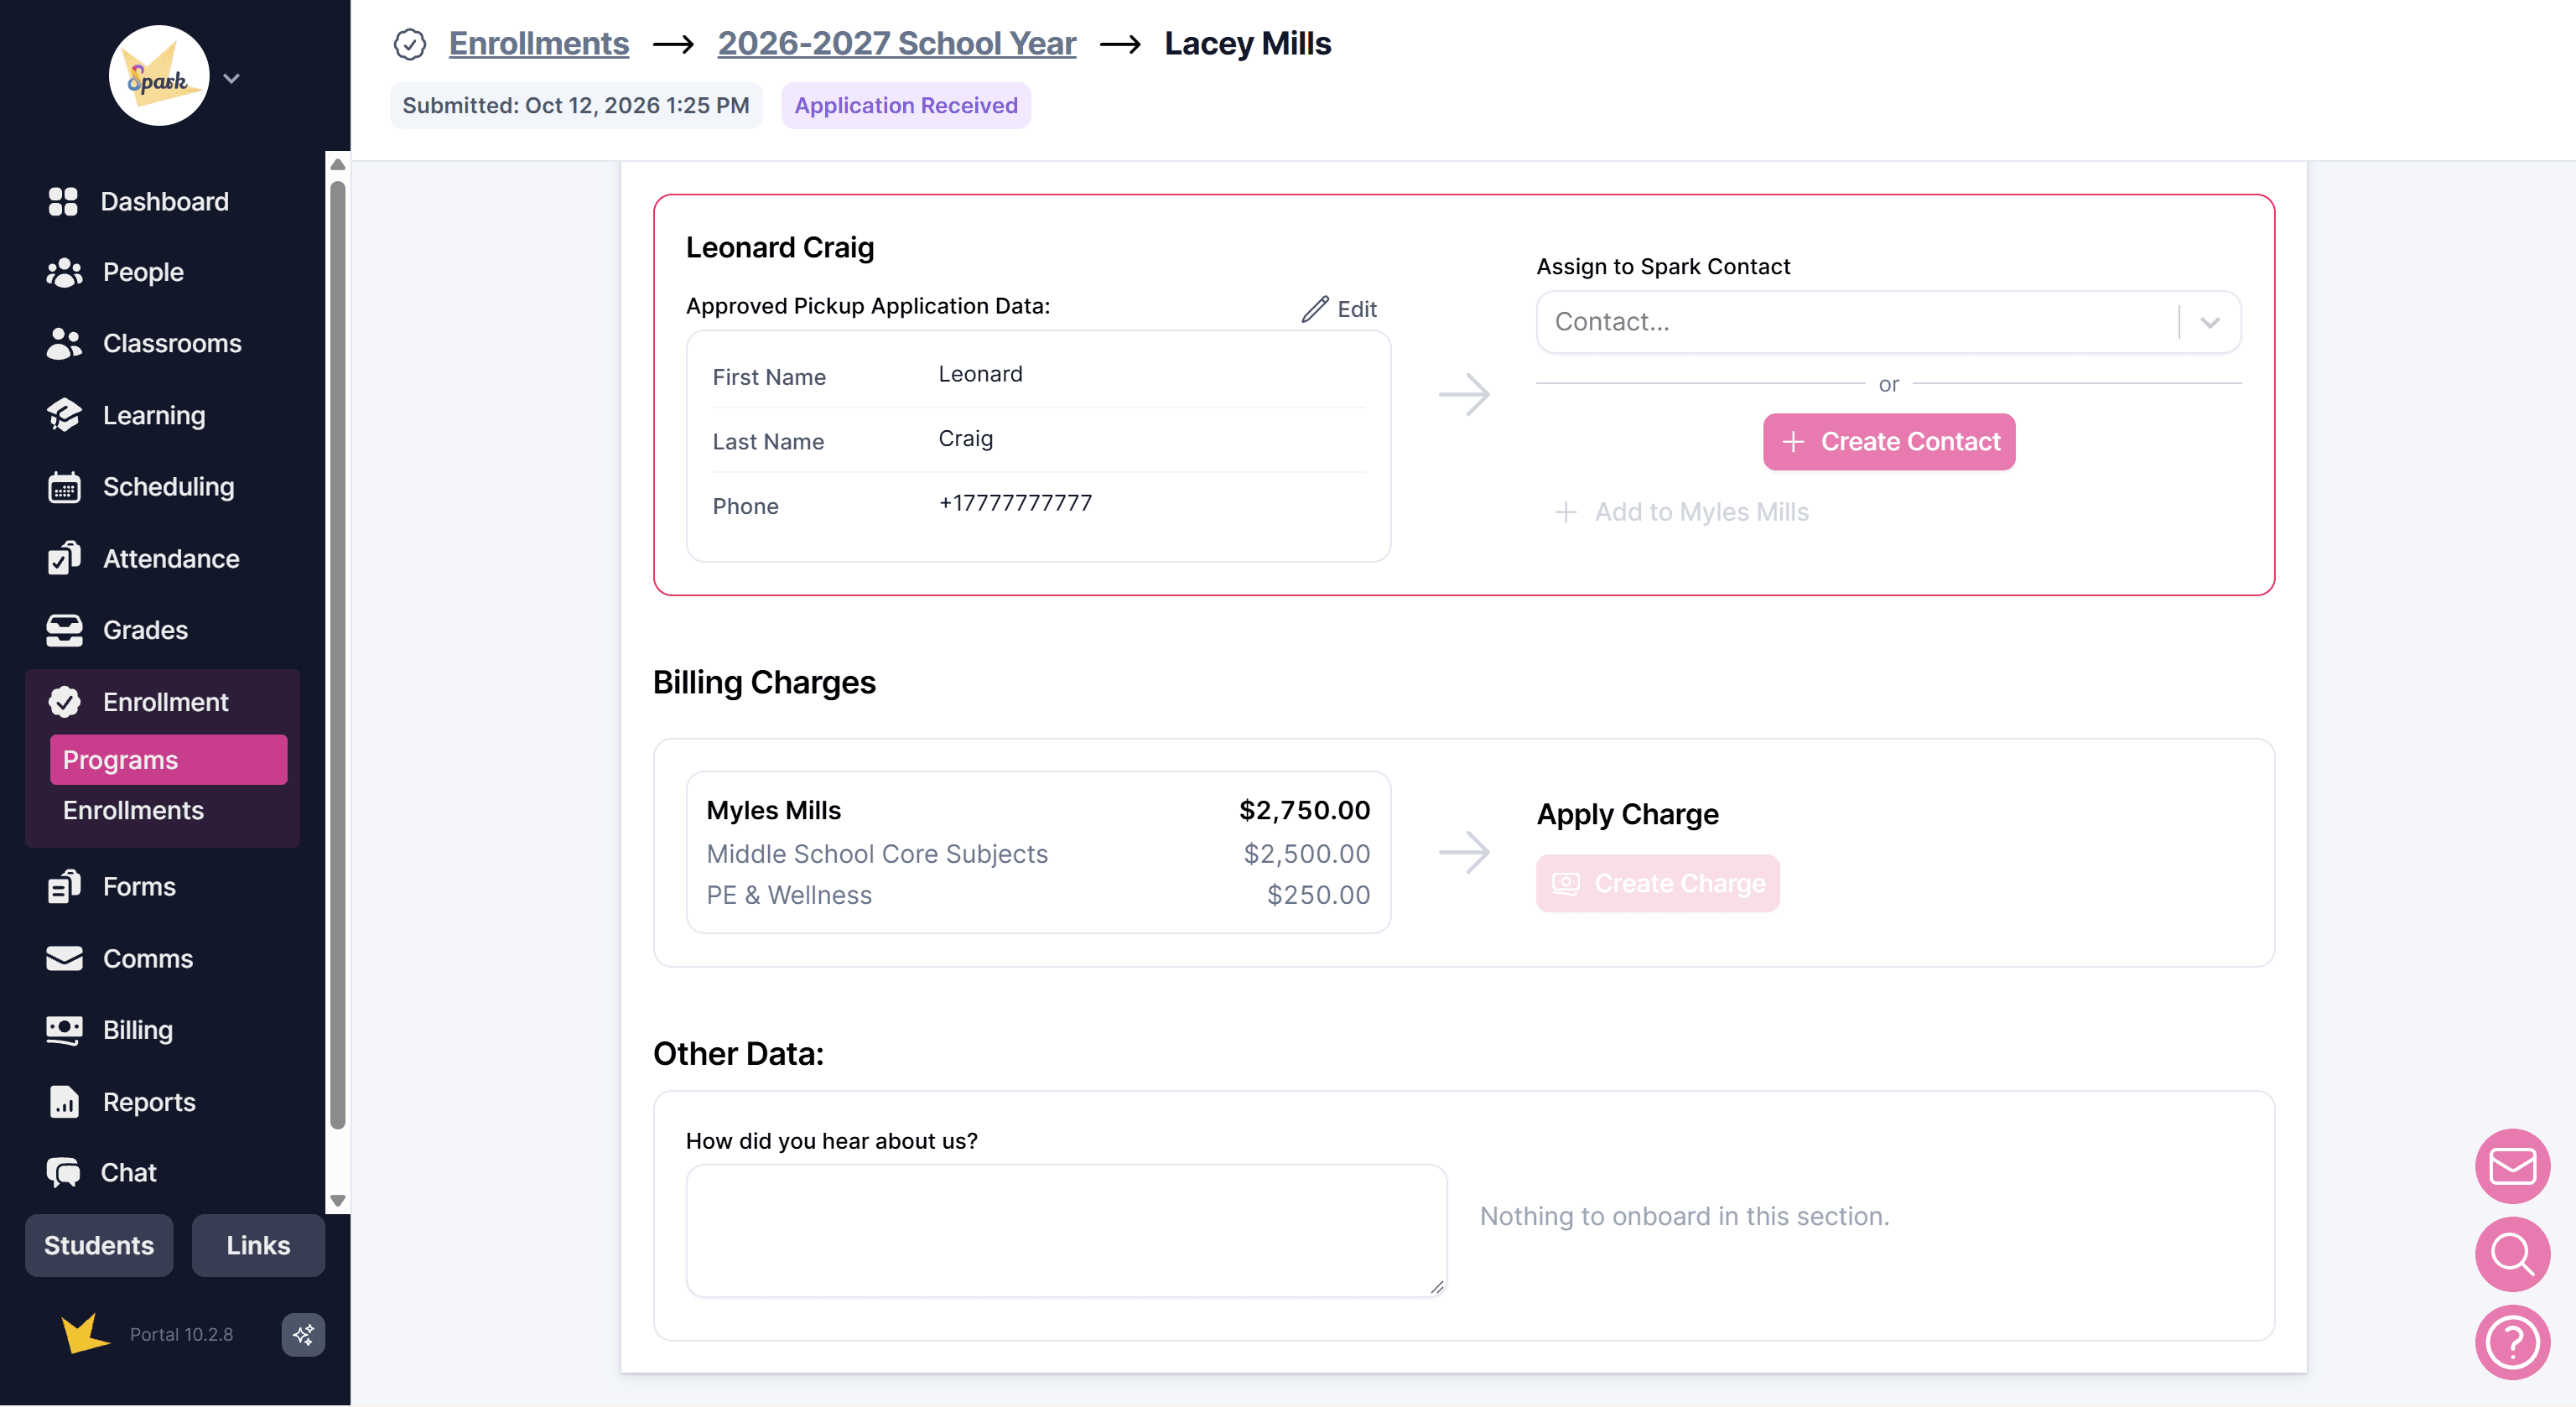2576x1407 pixels.
Task: Open the Contact... dropdown
Action: [x=1888, y=322]
